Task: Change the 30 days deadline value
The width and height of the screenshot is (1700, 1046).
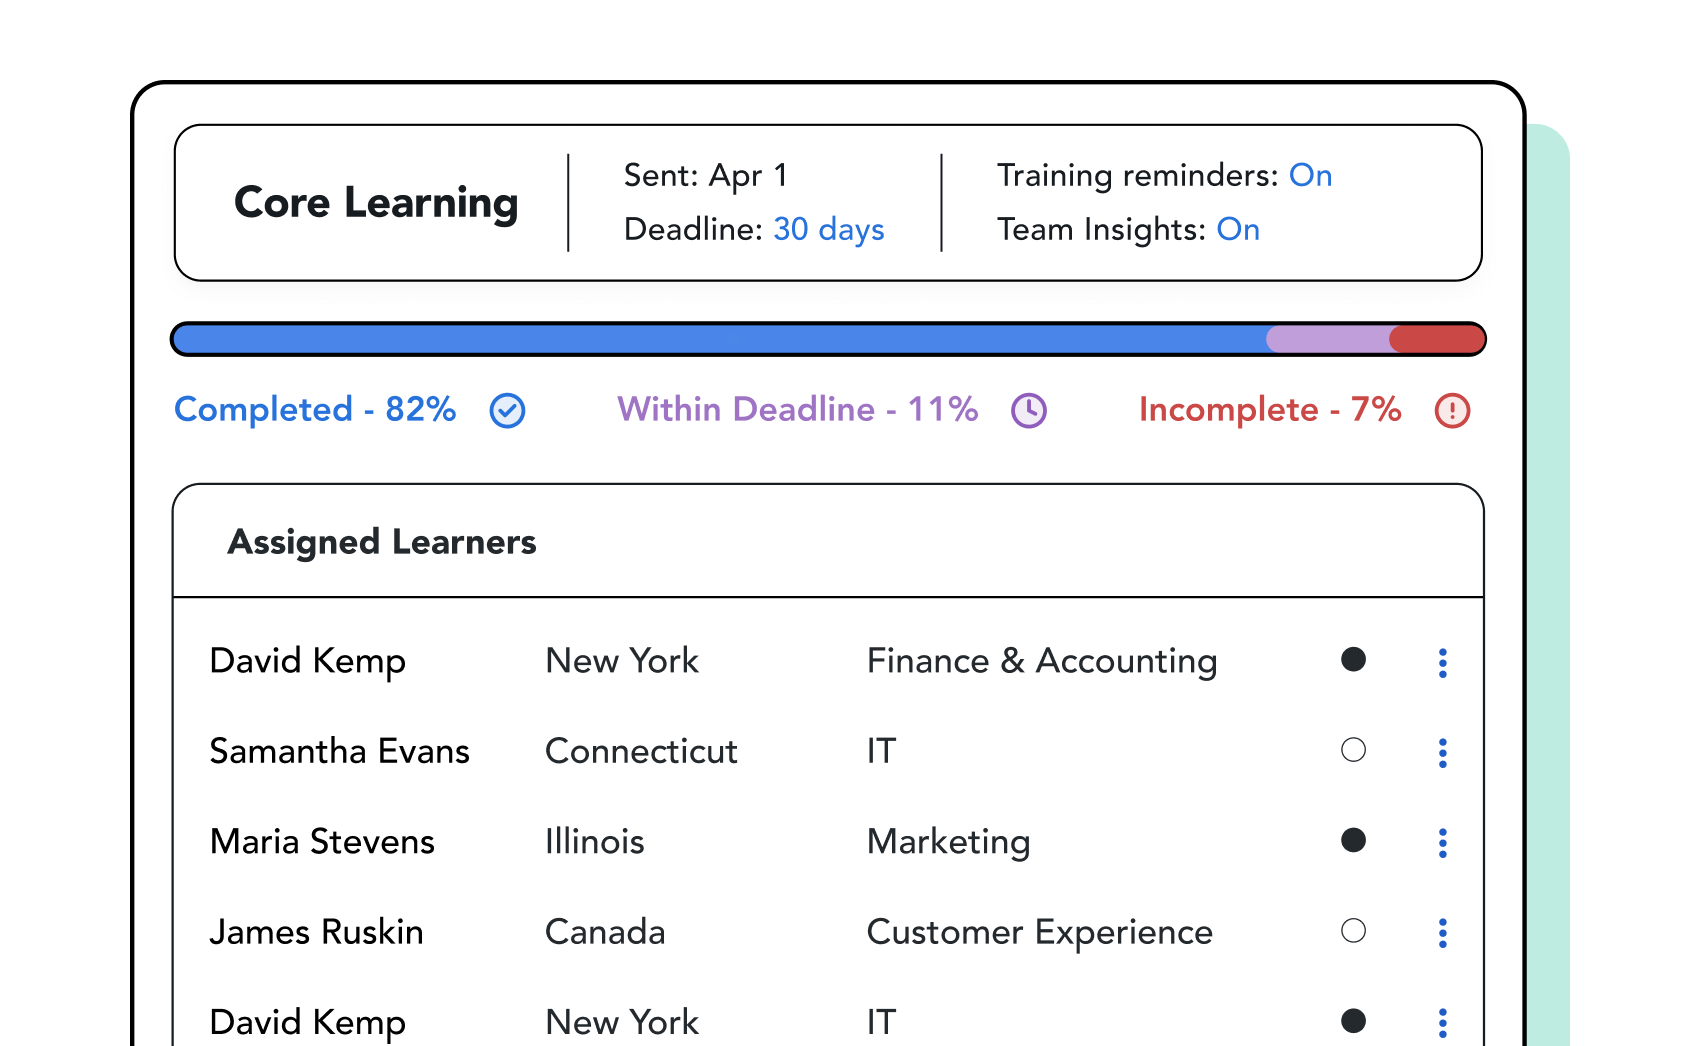Action: point(828,230)
